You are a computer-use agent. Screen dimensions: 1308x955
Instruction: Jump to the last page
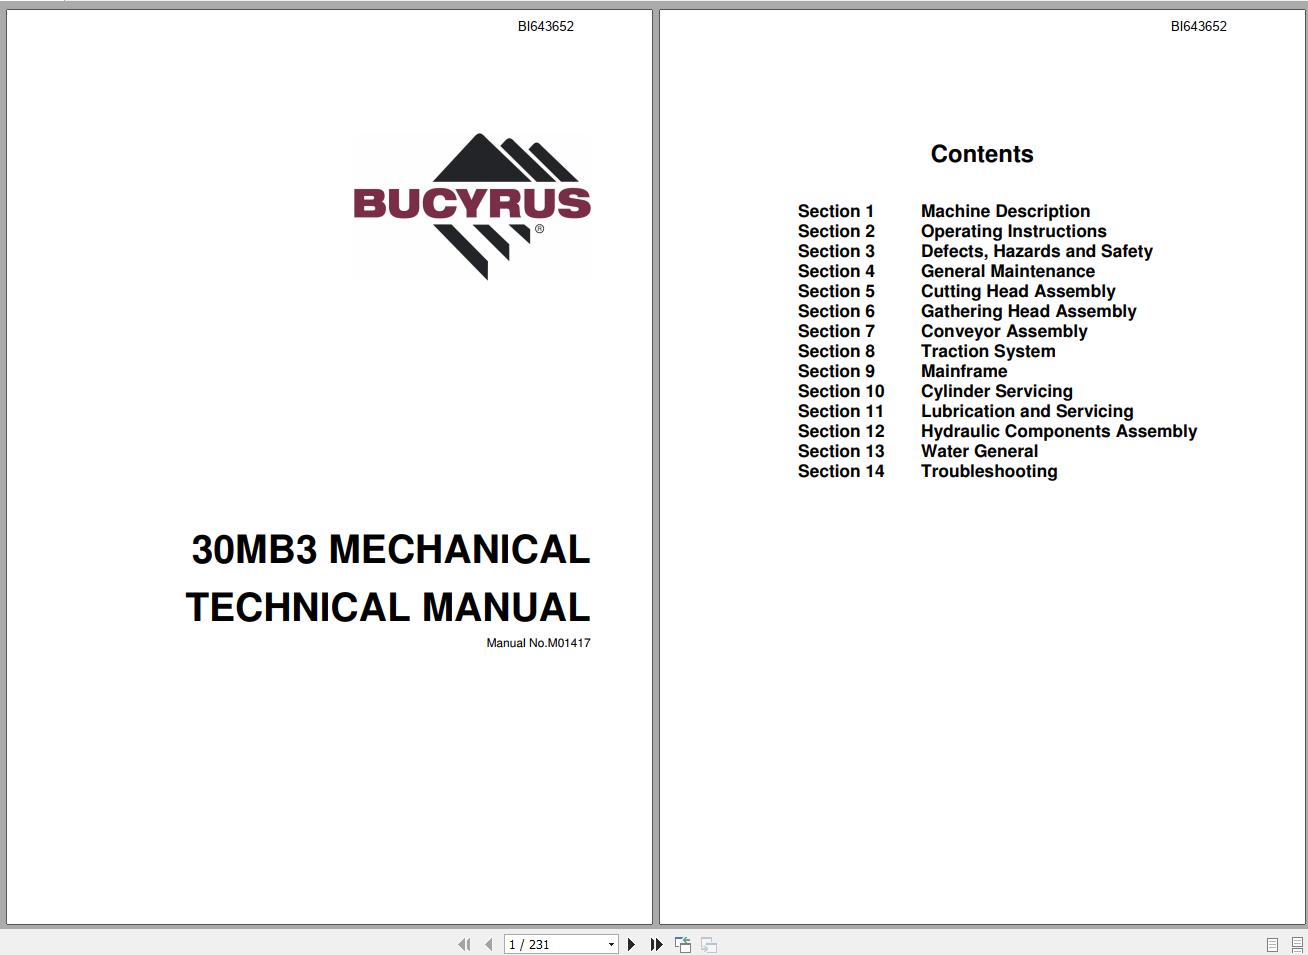[x=656, y=944]
